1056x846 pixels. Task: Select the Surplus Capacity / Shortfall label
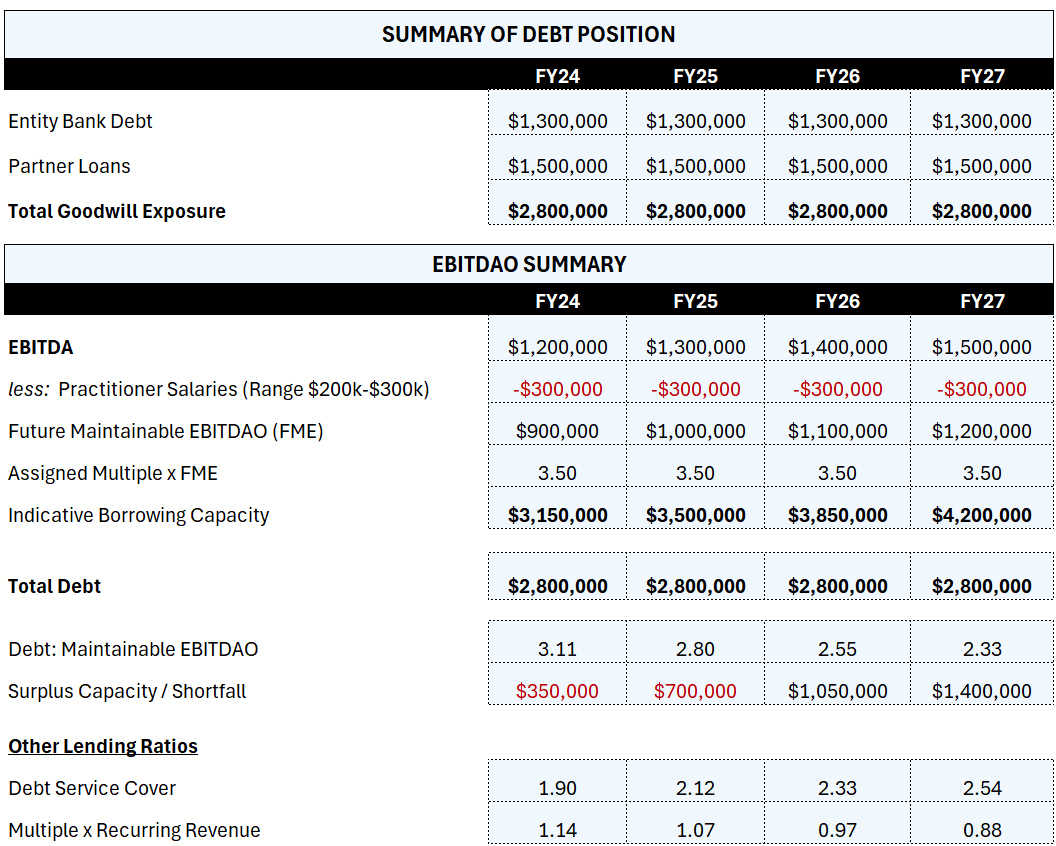127,691
